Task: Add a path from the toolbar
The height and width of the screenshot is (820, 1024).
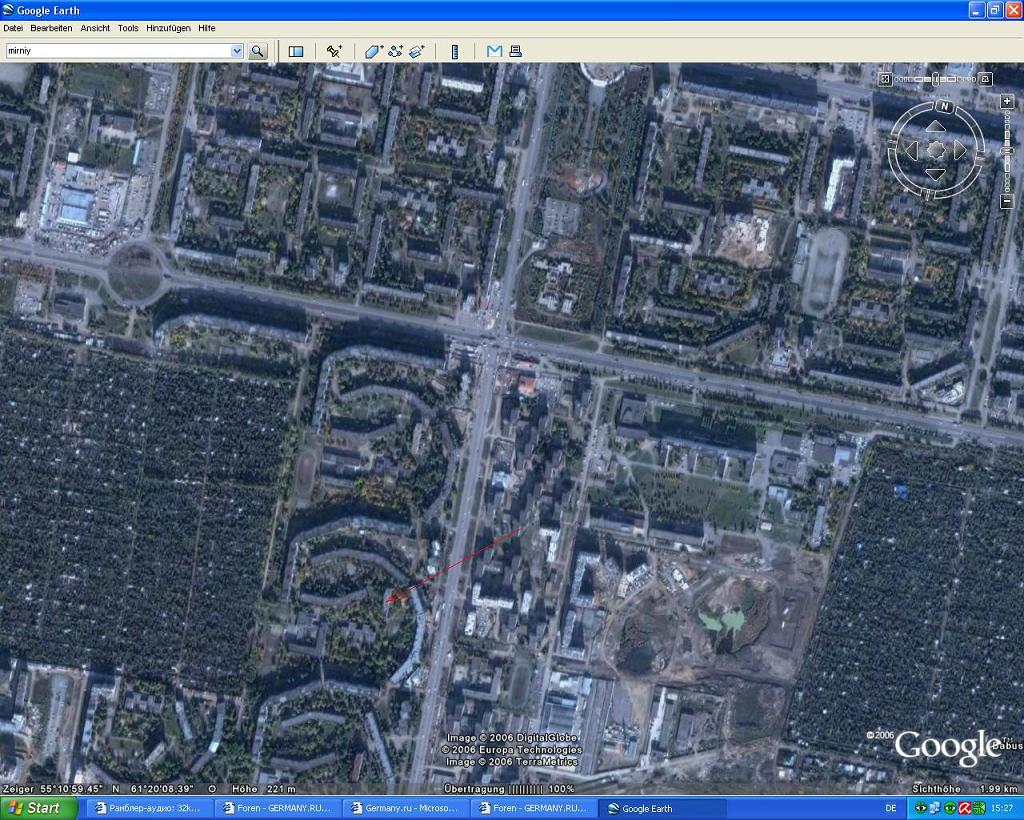Action: pos(395,51)
